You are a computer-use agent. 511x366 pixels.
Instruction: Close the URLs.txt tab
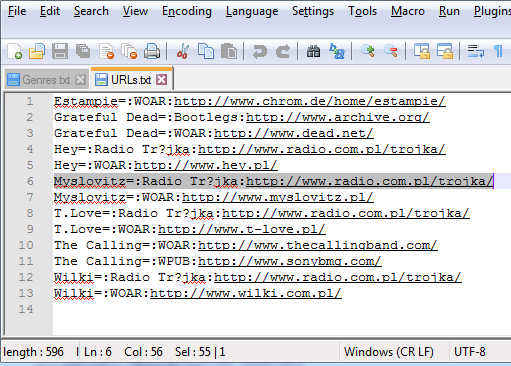click(162, 80)
